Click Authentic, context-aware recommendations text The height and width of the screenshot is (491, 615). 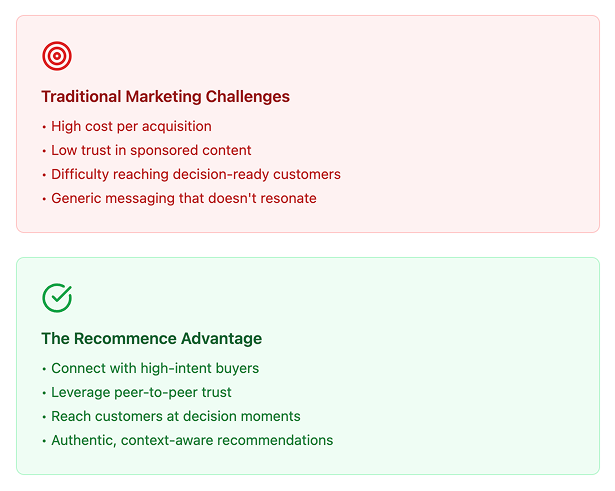pyautogui.click(x=192, y=440)
